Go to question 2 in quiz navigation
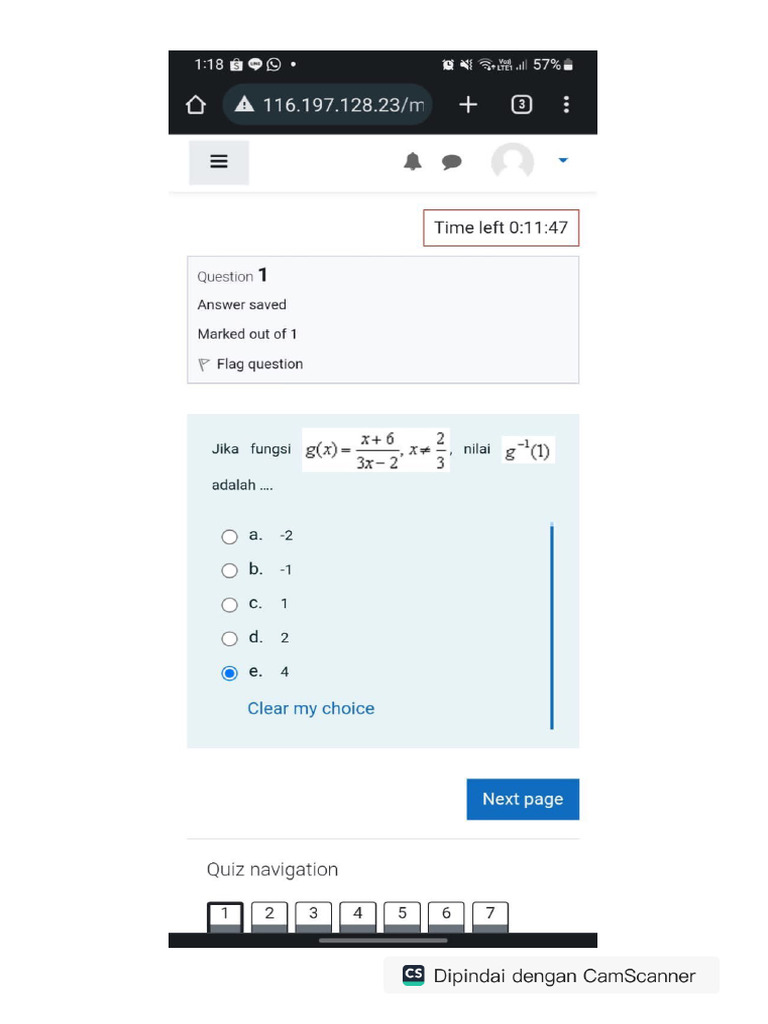This screenshot has width=768, height=1024. (x=269, y=914)
